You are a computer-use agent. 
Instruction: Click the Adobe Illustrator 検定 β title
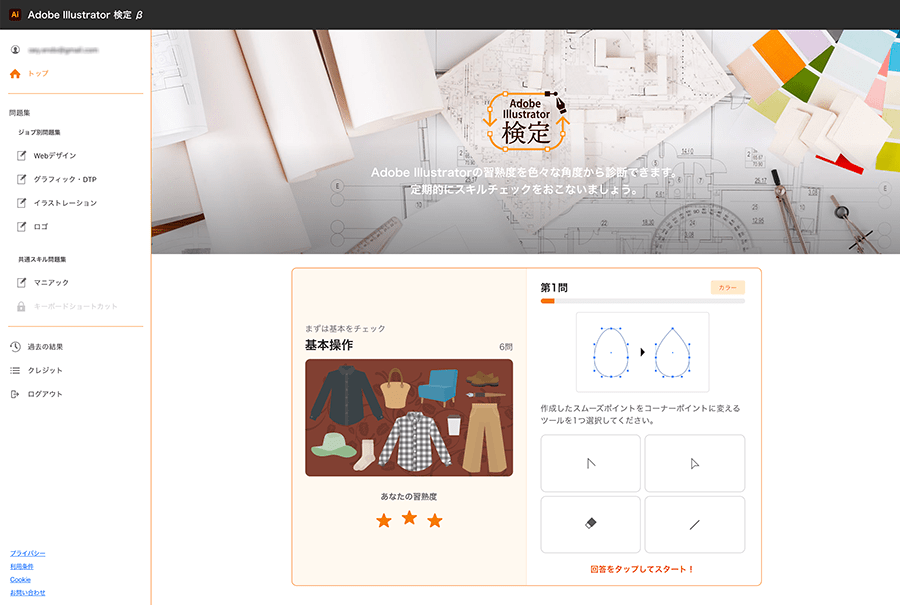tap(85, 15)
